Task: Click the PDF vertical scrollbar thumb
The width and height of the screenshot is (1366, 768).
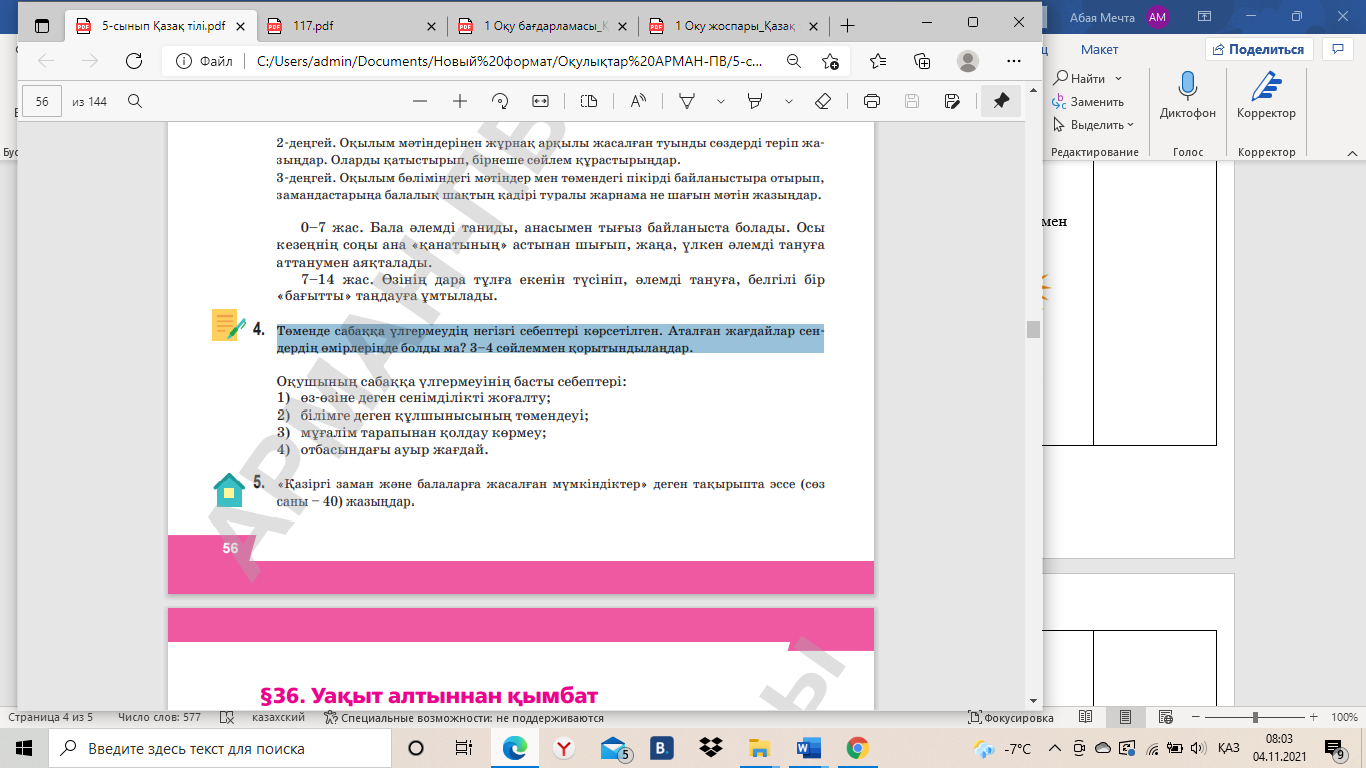Action: pyautogui.click(x=1034, y=329)
